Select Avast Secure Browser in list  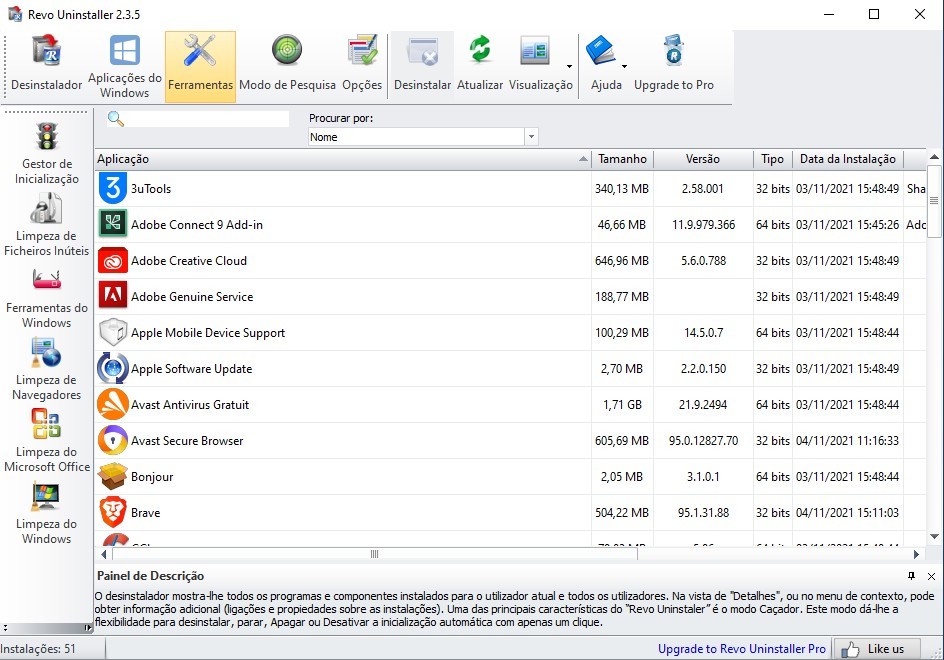tap(187, 441)
